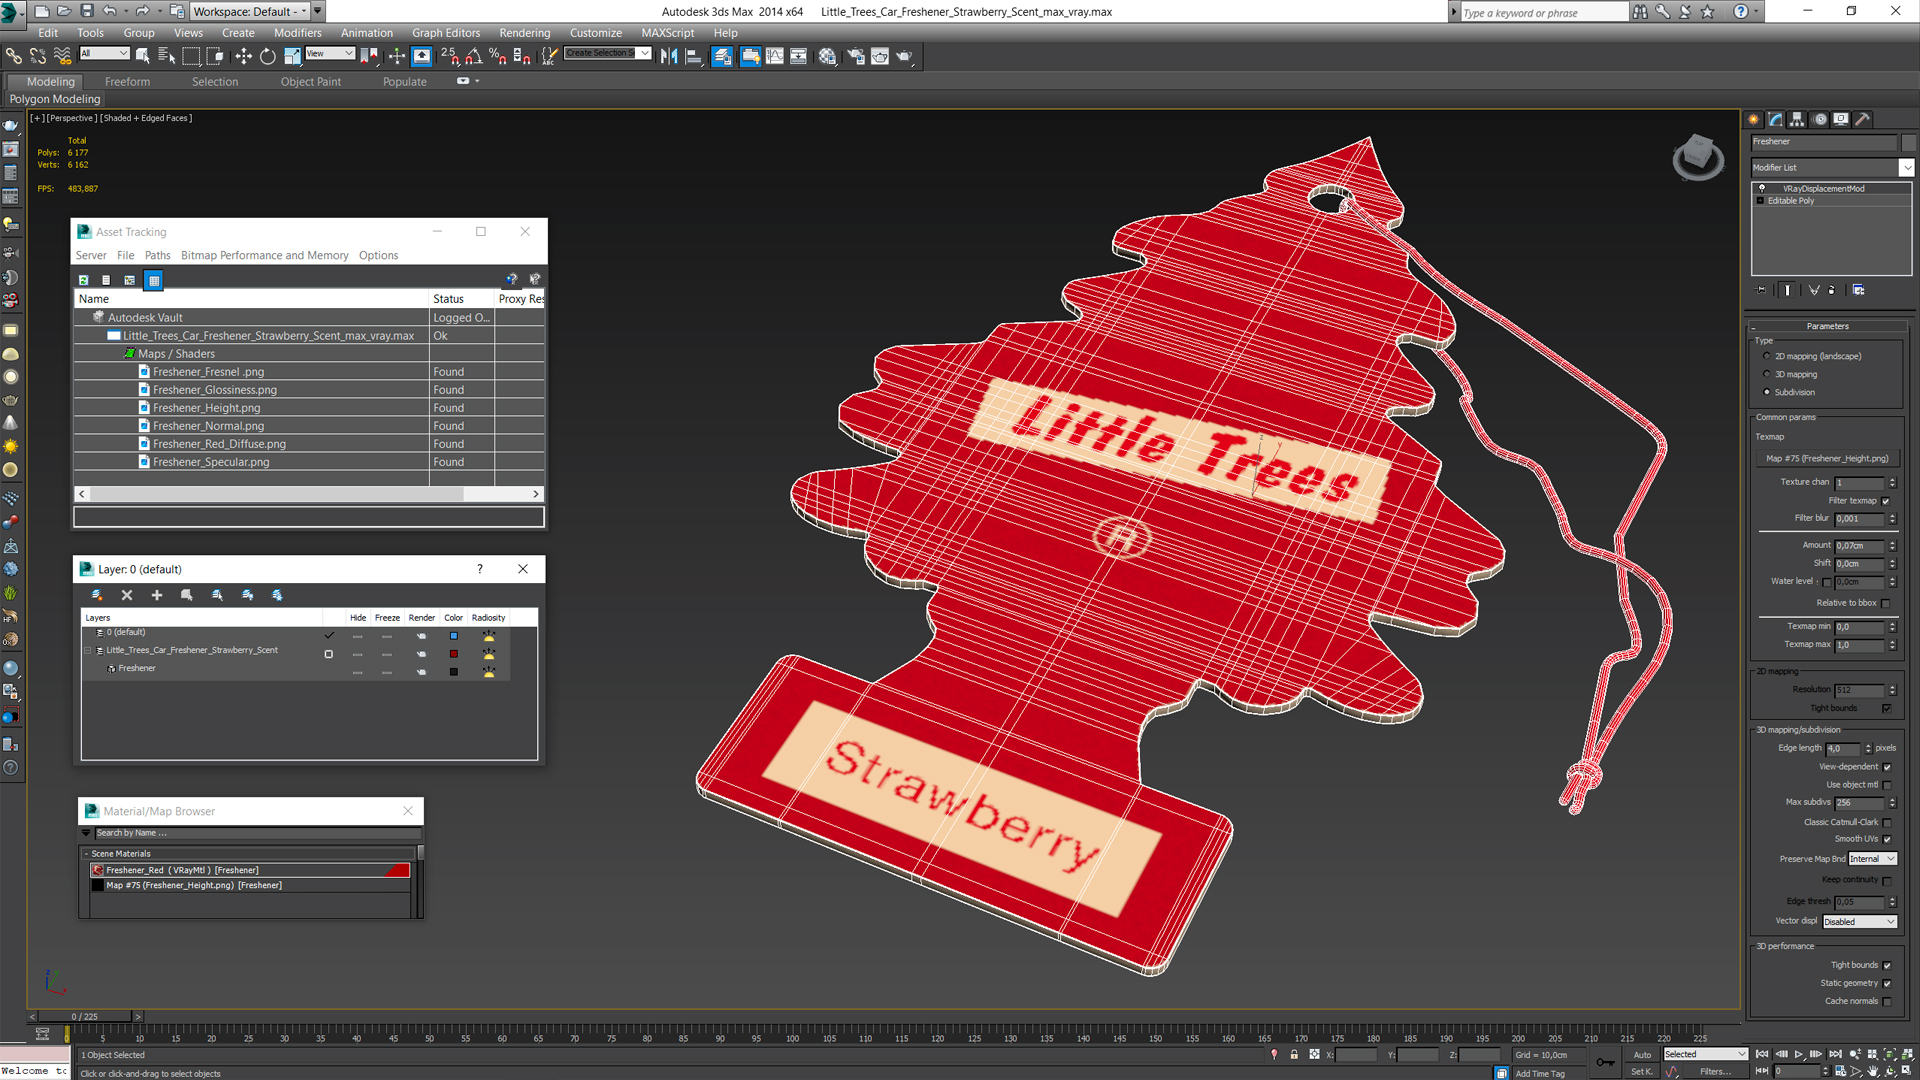
Task: Open the Material Editor icon
Action: coord(827,56)
